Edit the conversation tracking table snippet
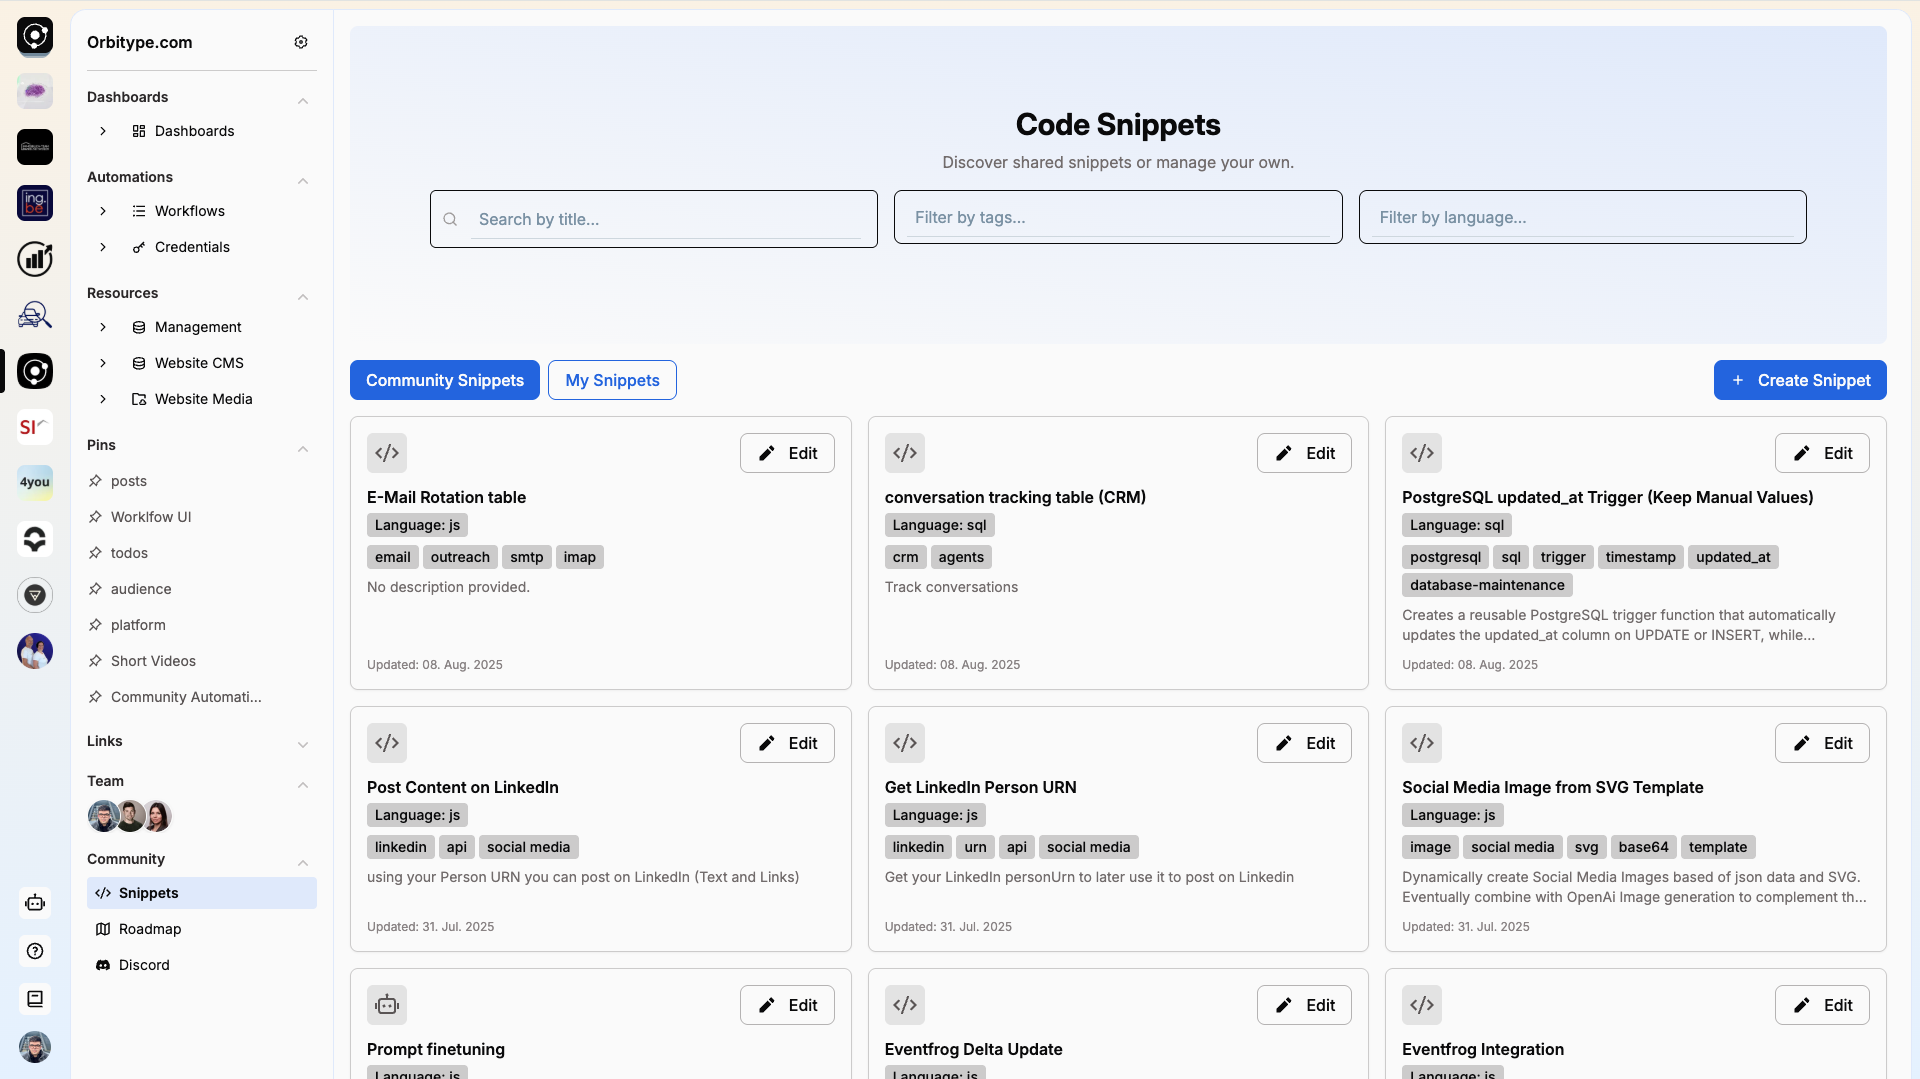This screenshot has width=1920, height=1079. click(x=1304, y=453)
